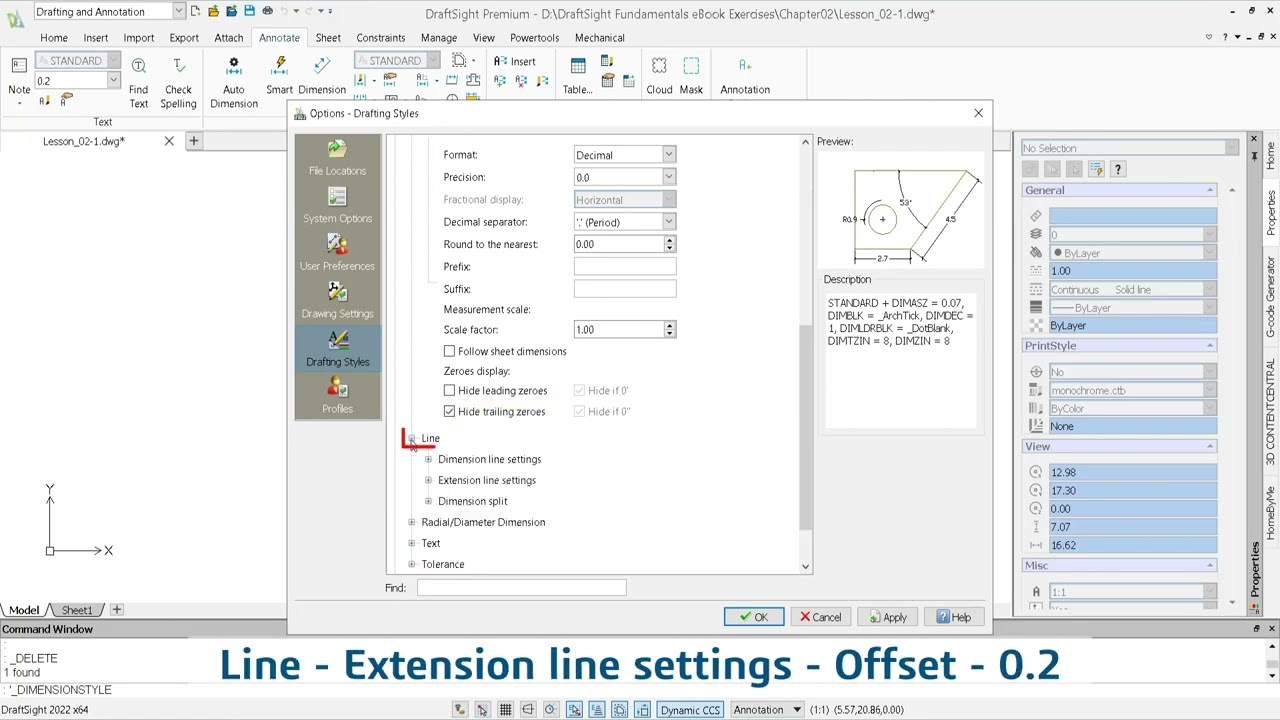Open Profiles category in Options
Viewport: 1280px width, 720px height.
pyautogui.click(x=337, y=396)
